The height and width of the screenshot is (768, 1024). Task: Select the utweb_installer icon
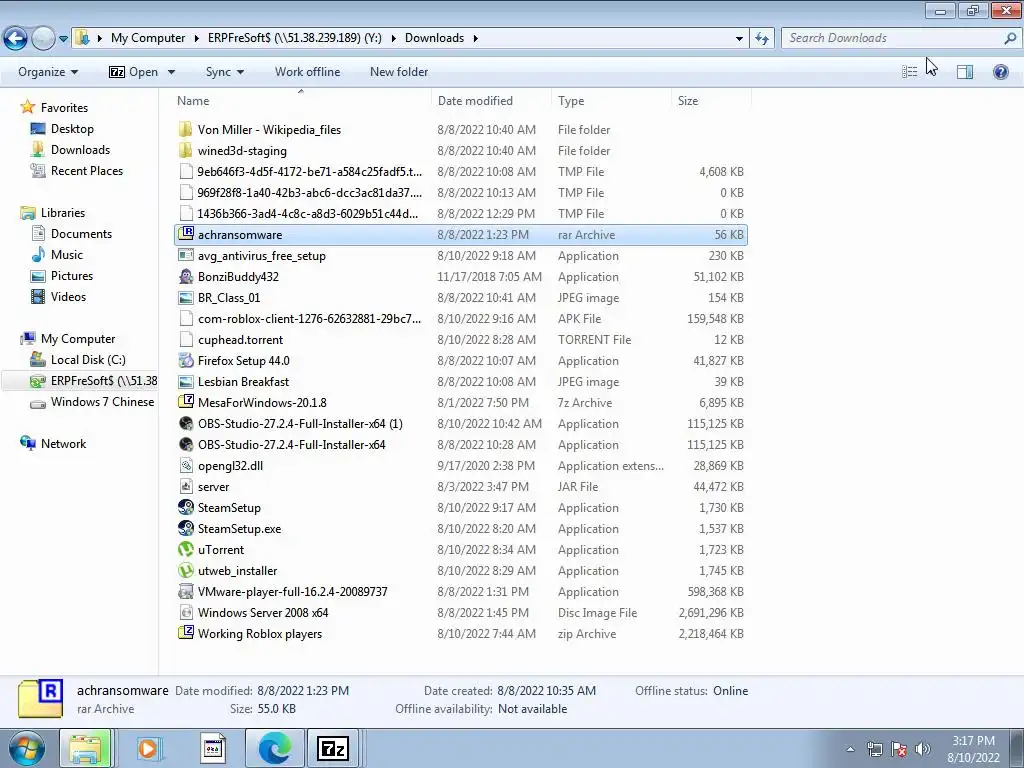pyautogui.click(x=186, y=570)
